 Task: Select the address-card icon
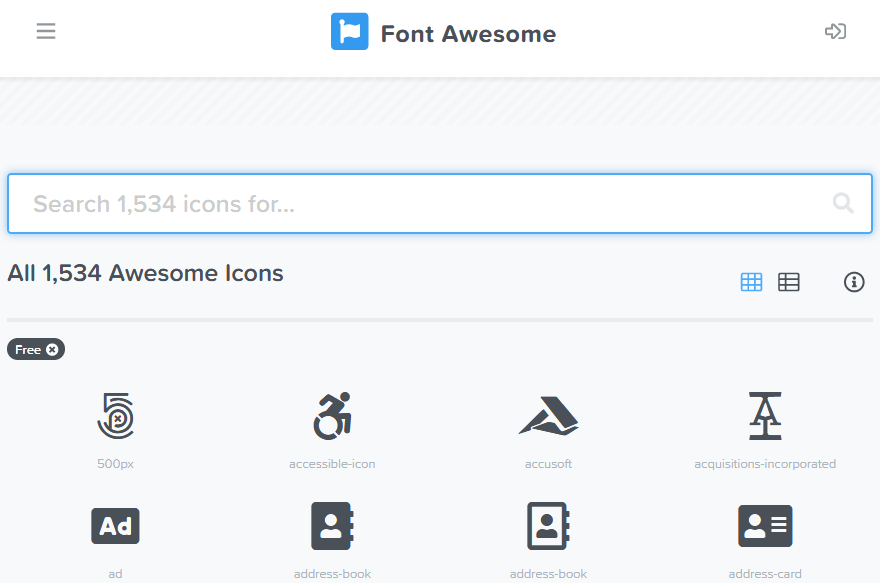pos(765,526)
